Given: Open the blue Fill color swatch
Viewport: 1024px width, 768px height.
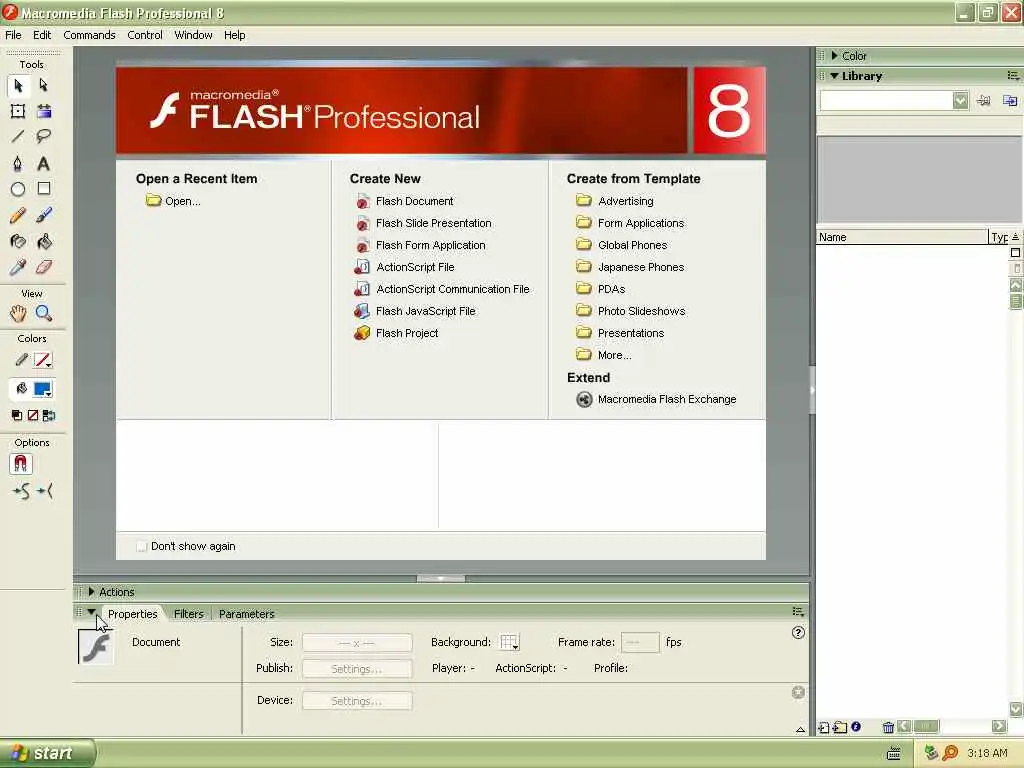Looking at the screenshot, I should (42, 390).
